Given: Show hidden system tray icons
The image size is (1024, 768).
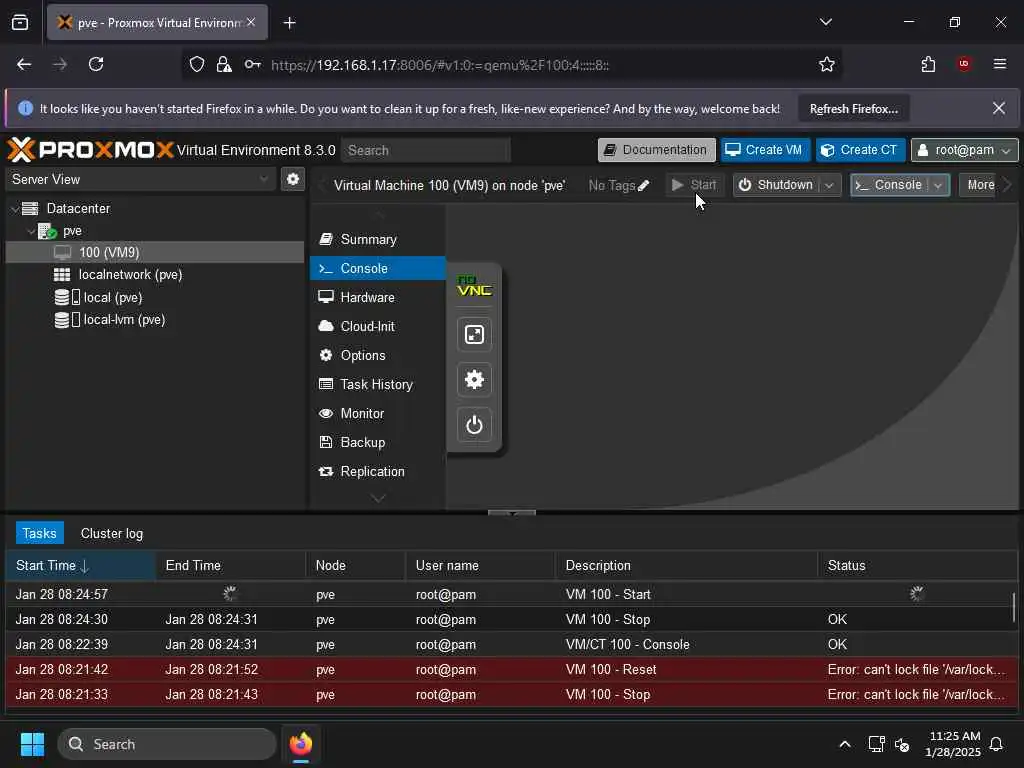Looking at the screenshot, I should click(844, 744).
